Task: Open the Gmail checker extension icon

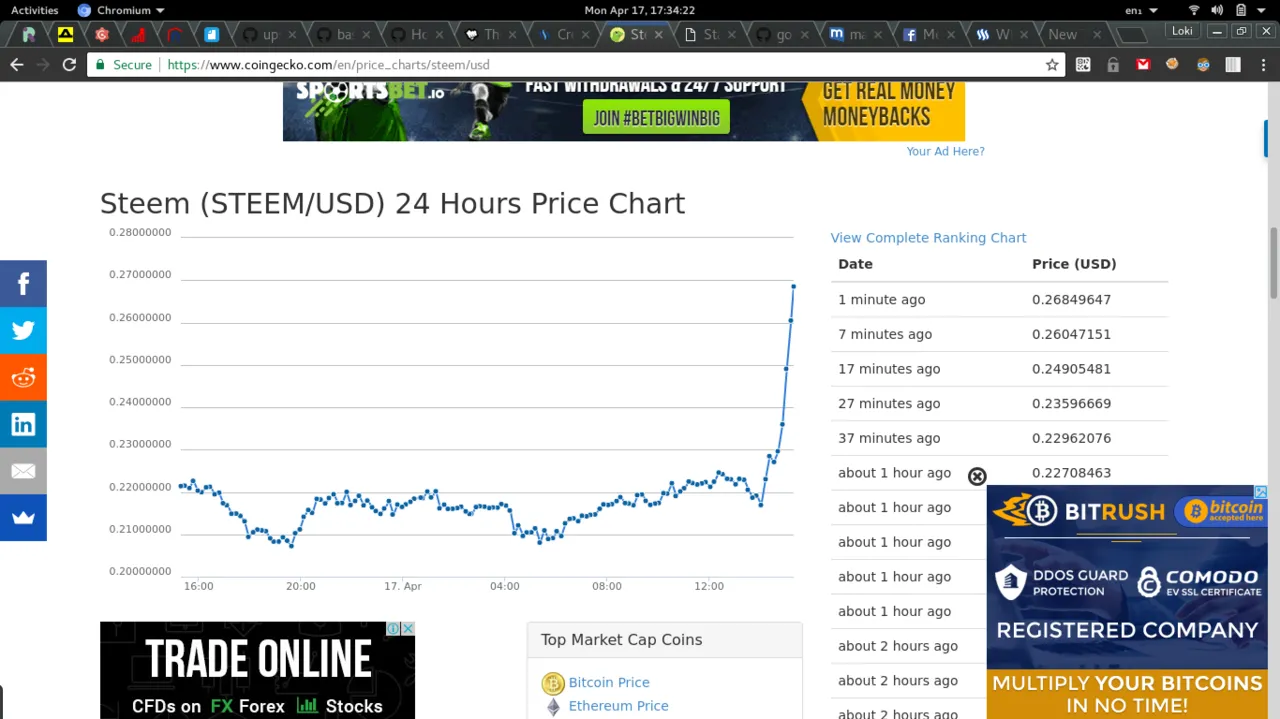Action: click(1143, 64)
